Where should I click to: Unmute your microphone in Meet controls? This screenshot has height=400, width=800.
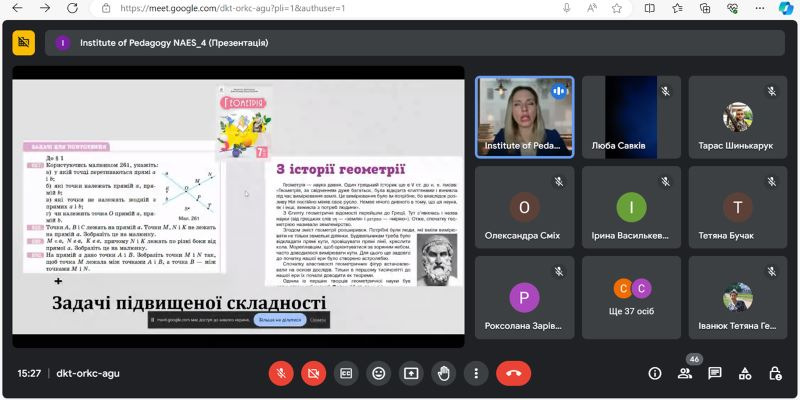pyautogui.click(x=281, y=373)
